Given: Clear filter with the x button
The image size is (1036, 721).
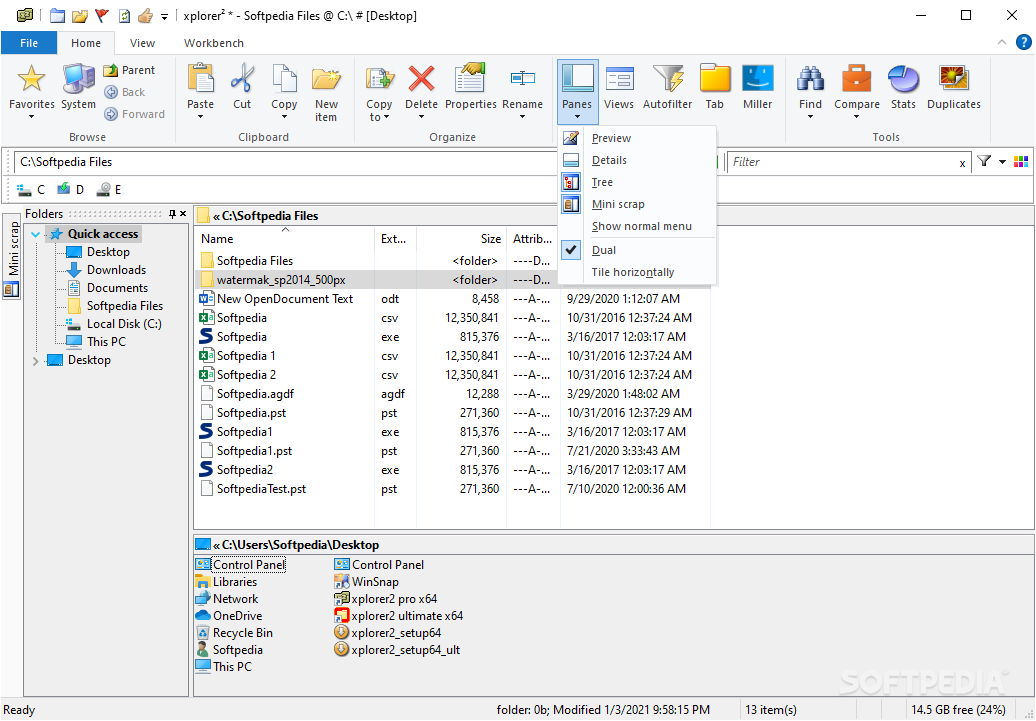Looking at the screenshot, I should click(962, 163).
